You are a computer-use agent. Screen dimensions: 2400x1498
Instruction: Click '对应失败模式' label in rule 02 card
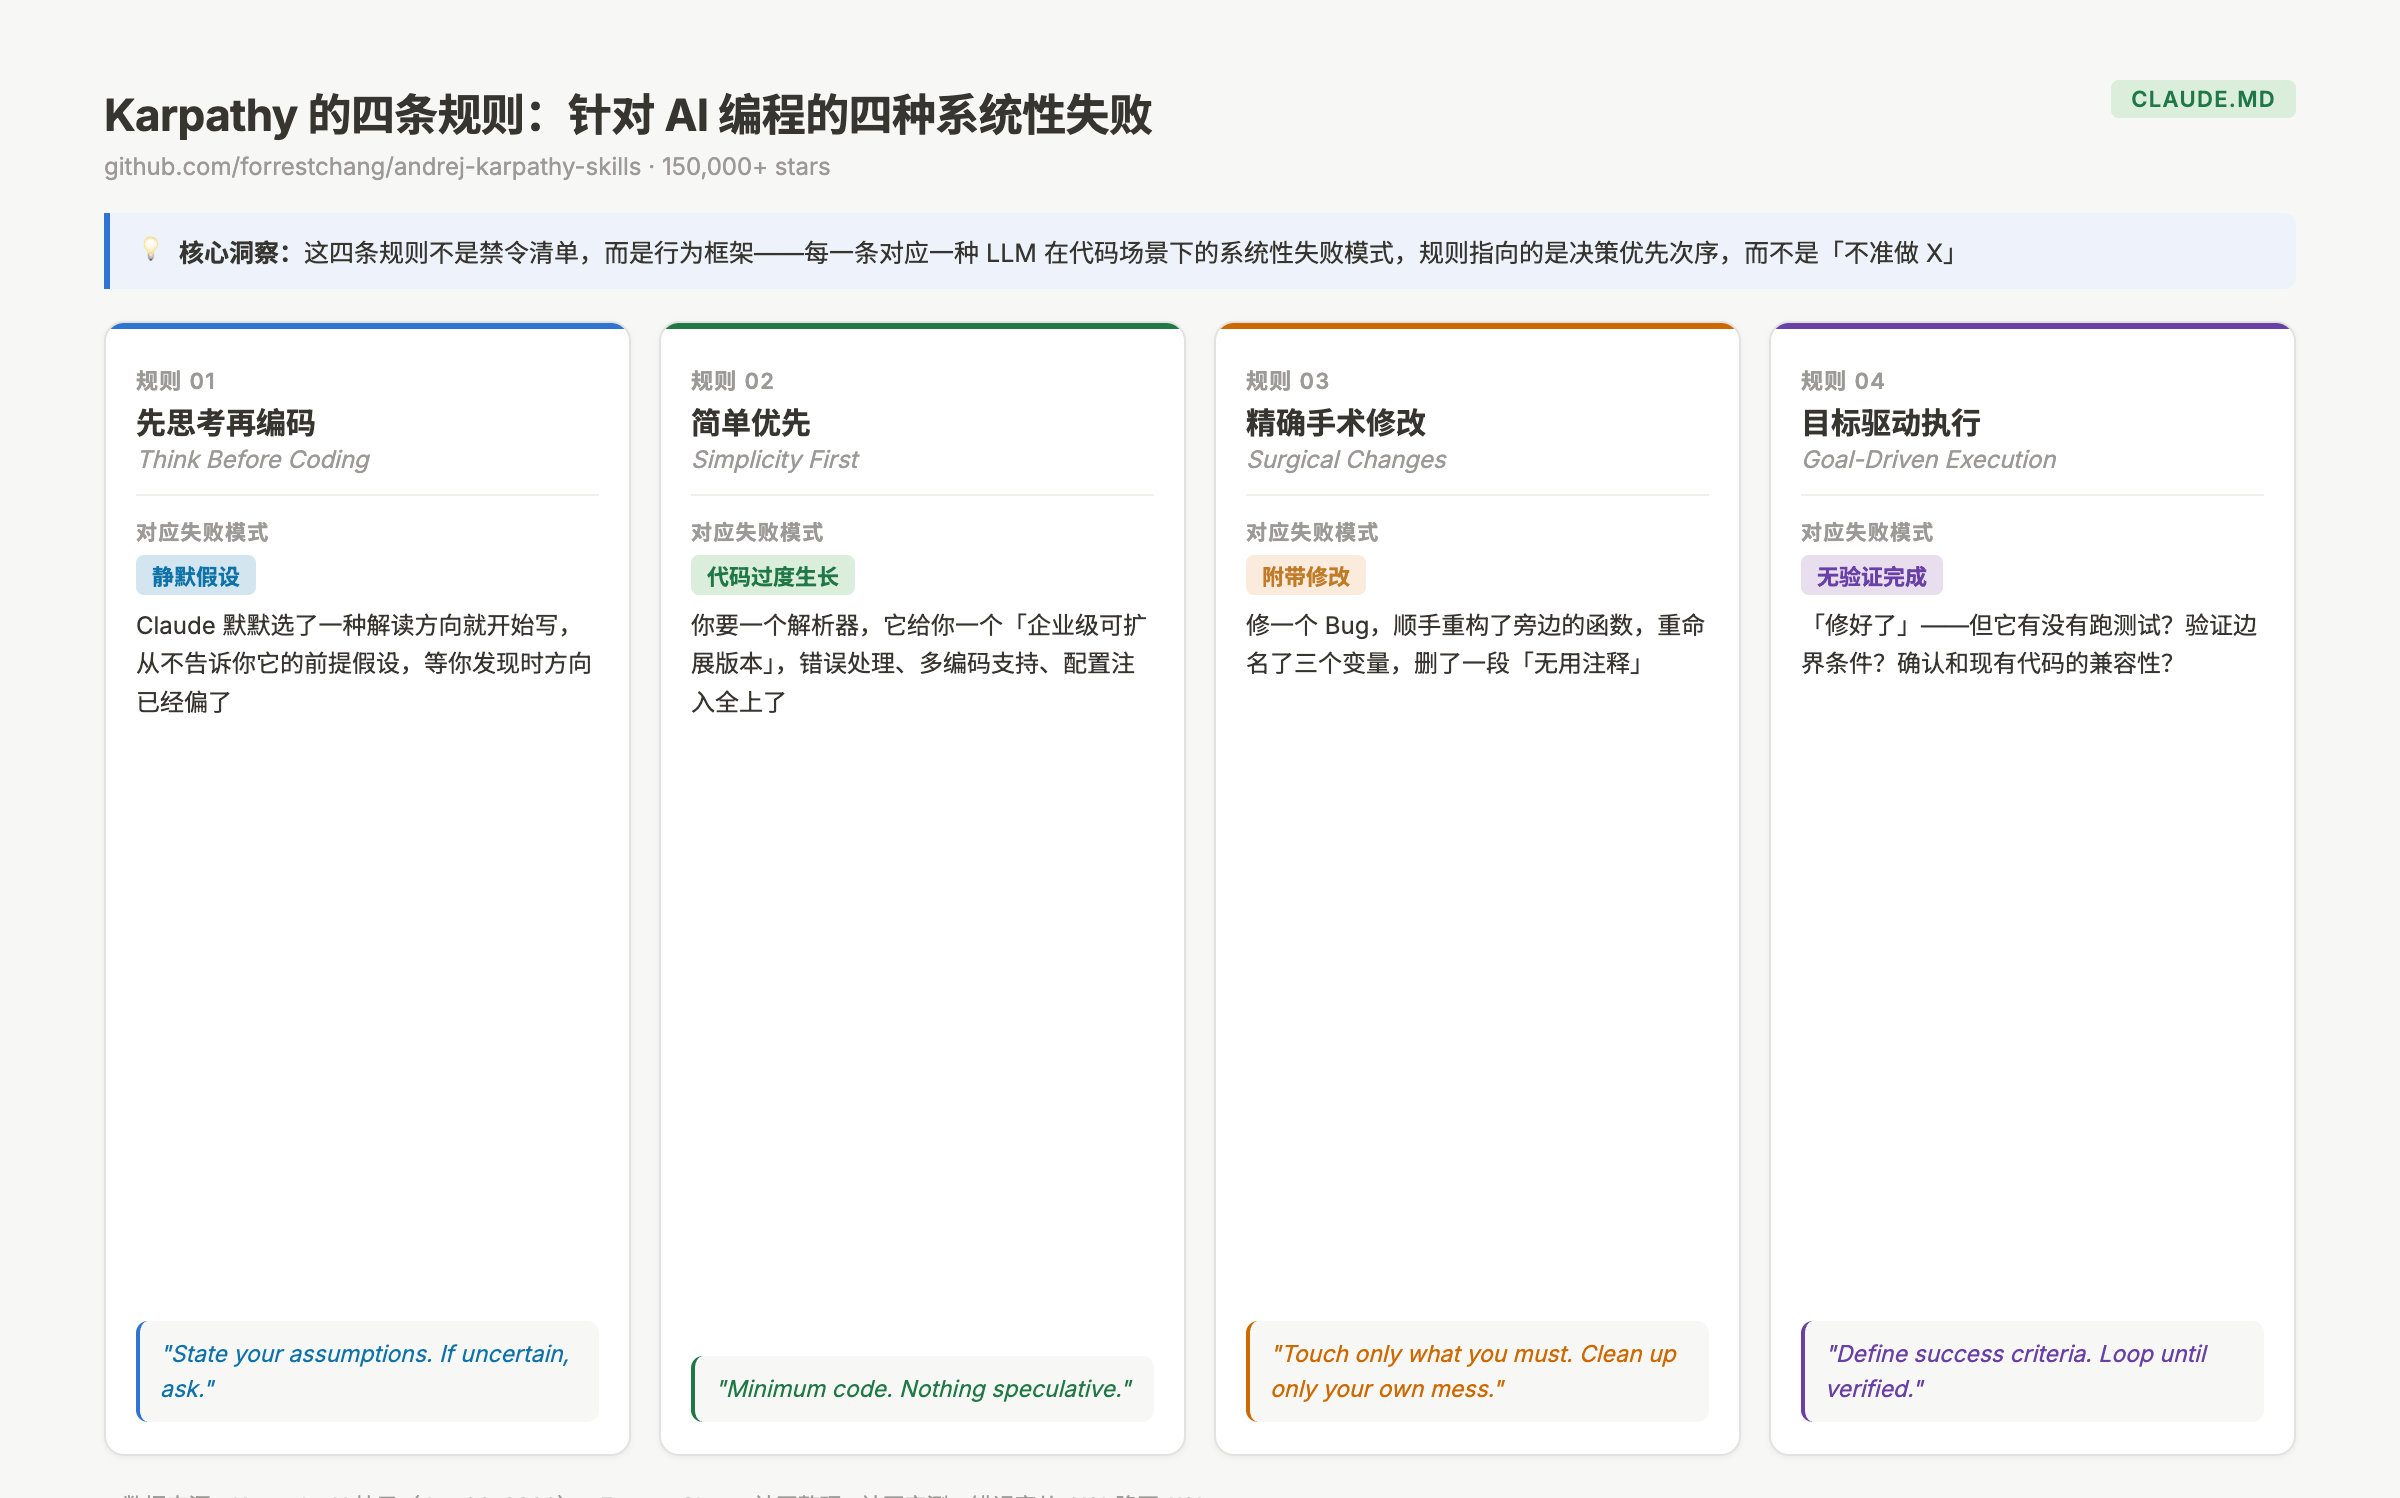tap(757, 532)
